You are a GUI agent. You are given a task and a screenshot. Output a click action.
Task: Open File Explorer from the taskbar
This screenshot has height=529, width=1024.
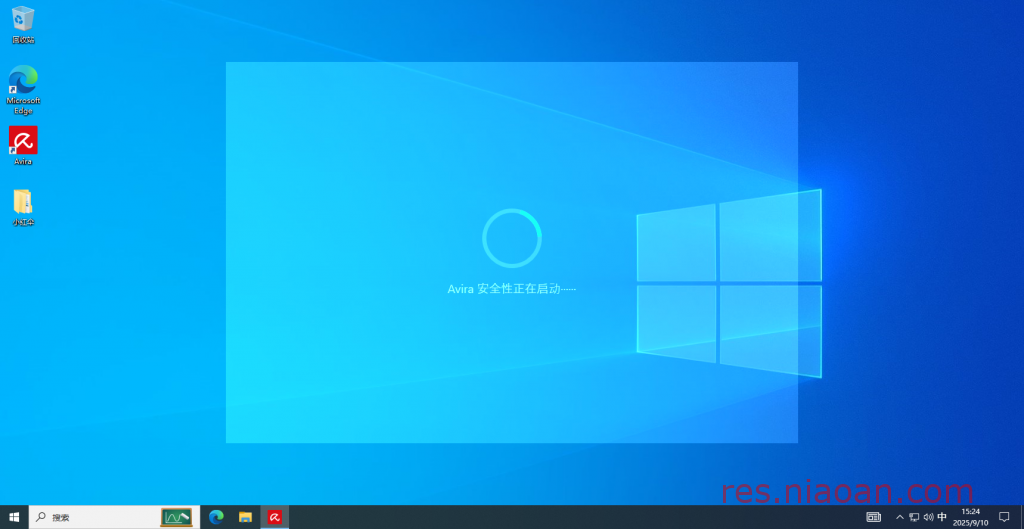pyautogui.click(x=246, y=517)
